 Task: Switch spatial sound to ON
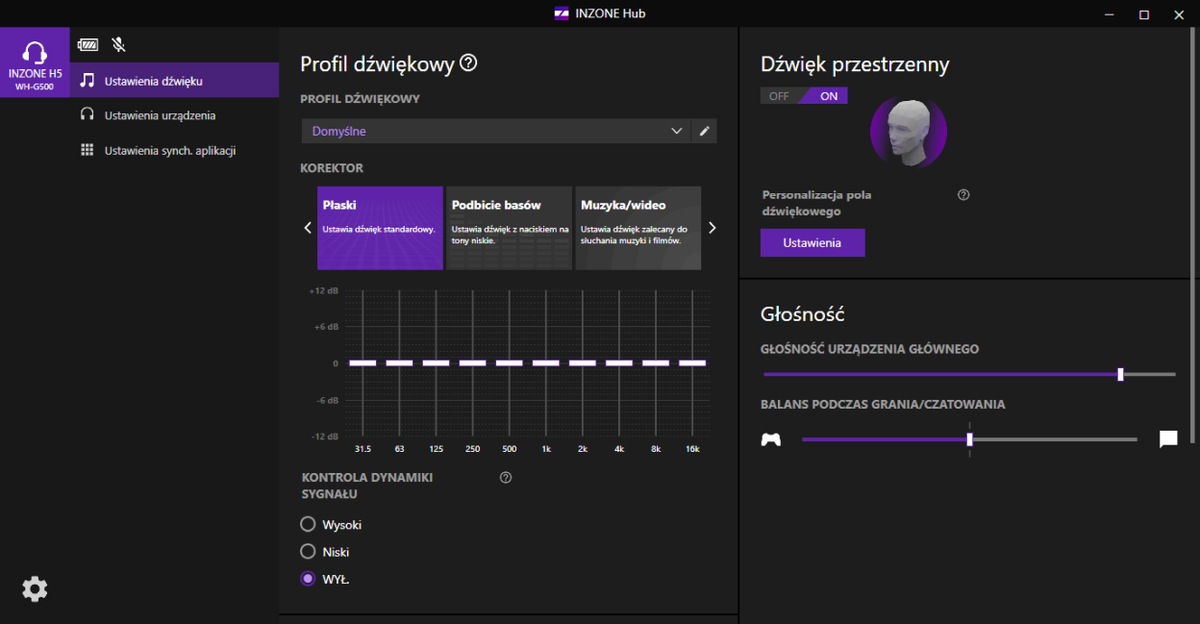point(828,96)
